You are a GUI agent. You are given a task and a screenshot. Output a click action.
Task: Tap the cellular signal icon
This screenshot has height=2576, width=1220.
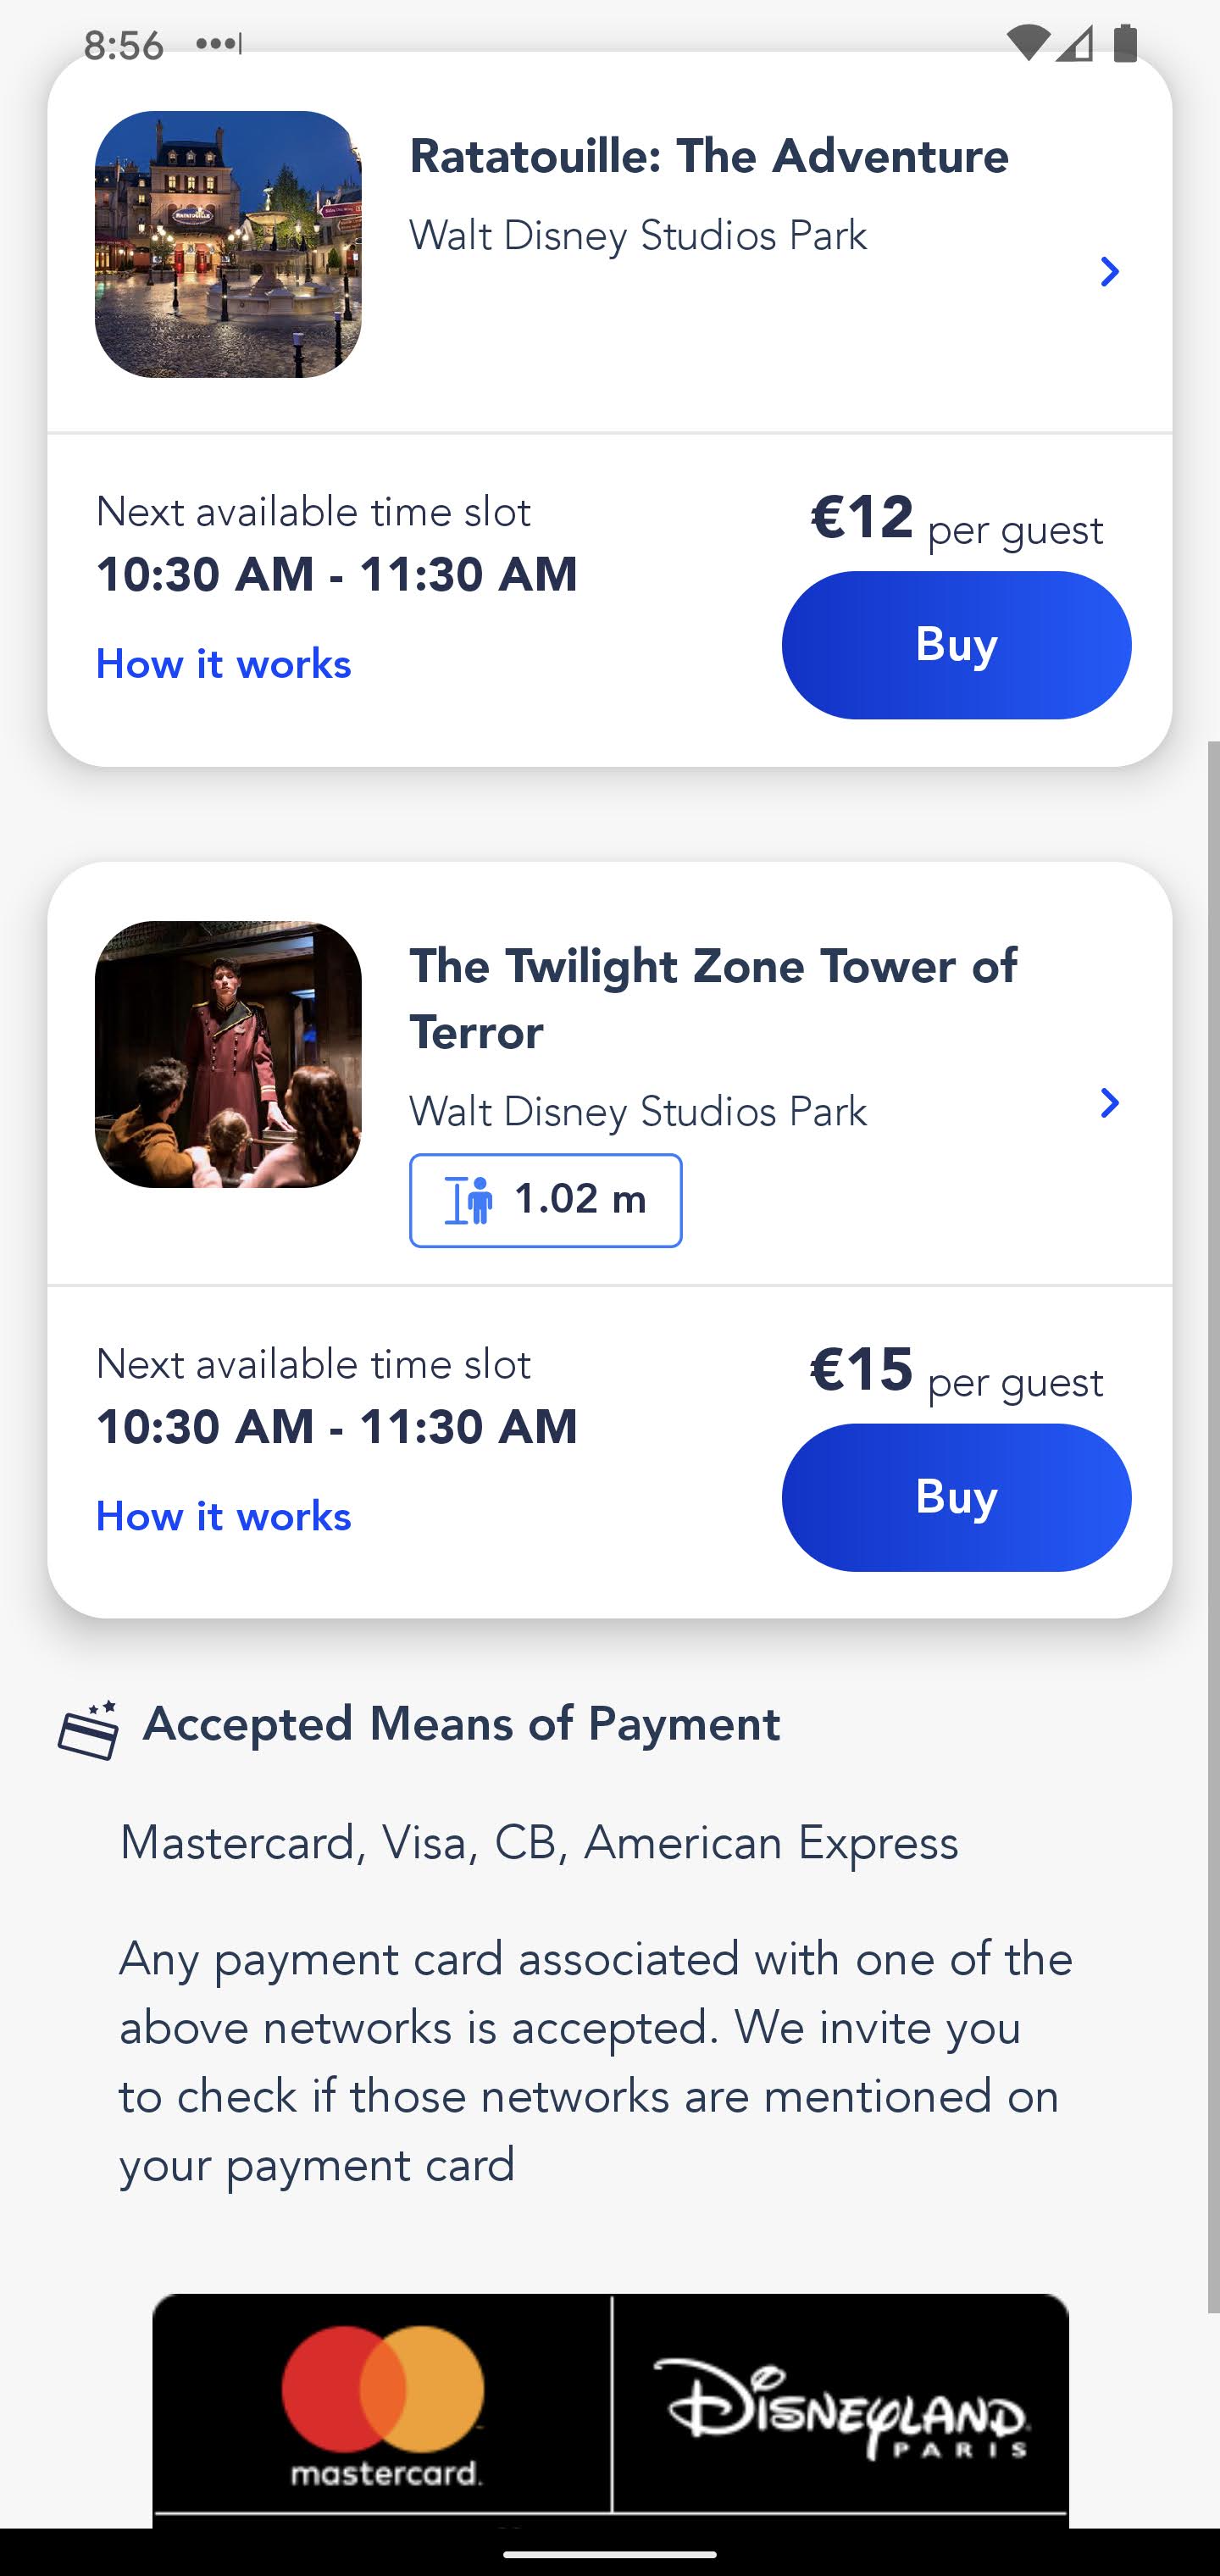[1075, 44]
